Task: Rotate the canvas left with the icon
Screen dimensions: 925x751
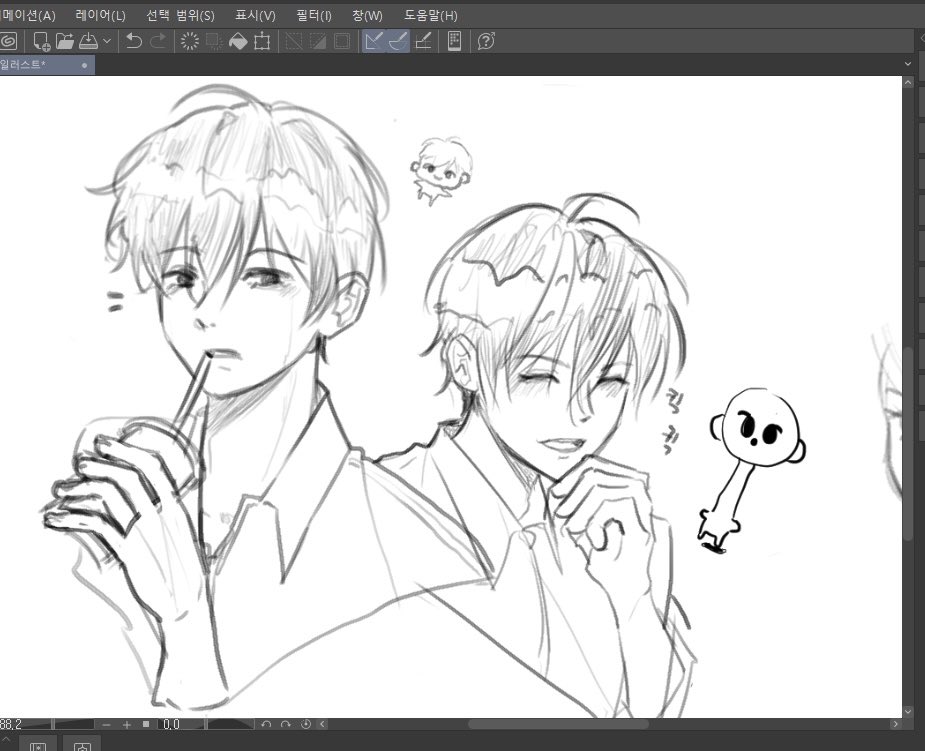Action: pyautogui.click(x=266, y=724)
